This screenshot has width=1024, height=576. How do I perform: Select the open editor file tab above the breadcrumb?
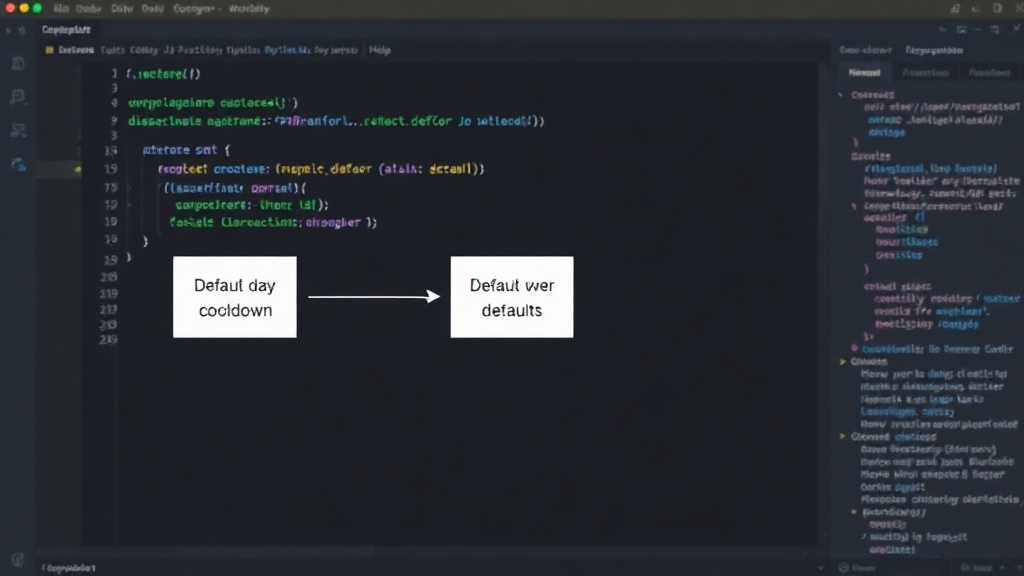pyautogui.click(x=66, y=29)
